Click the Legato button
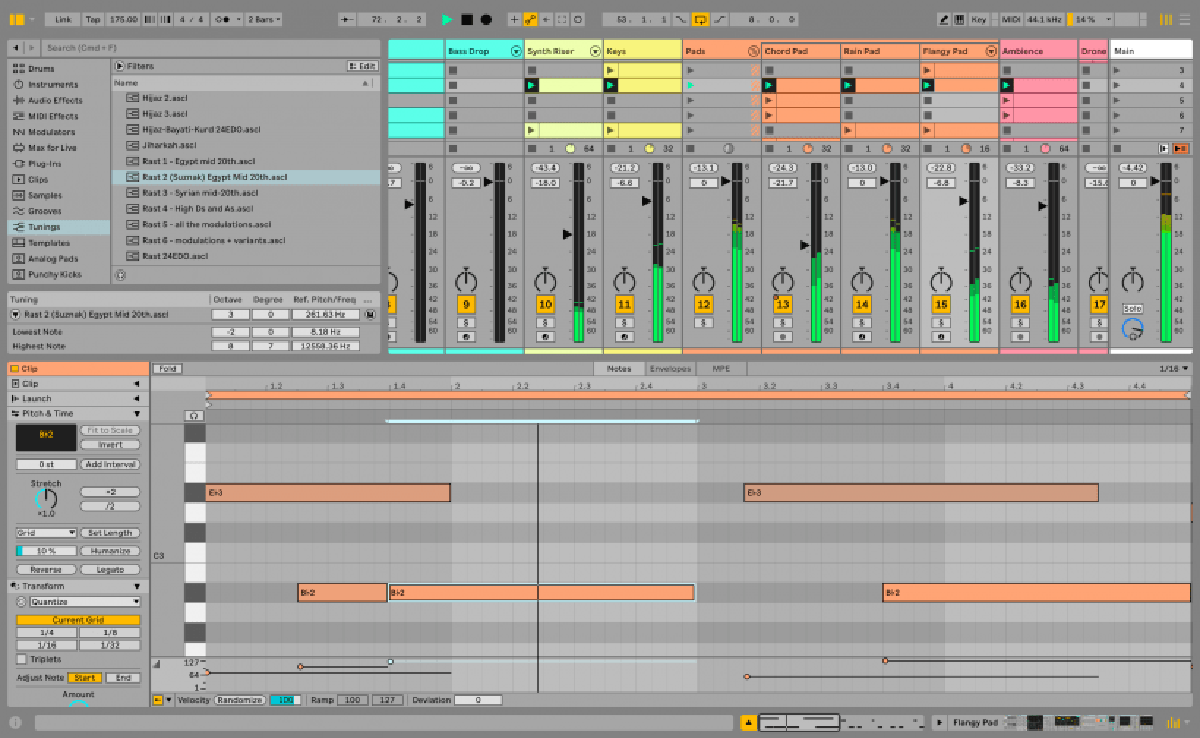Viewport: 1200px width, 738px height. point(110,569)
